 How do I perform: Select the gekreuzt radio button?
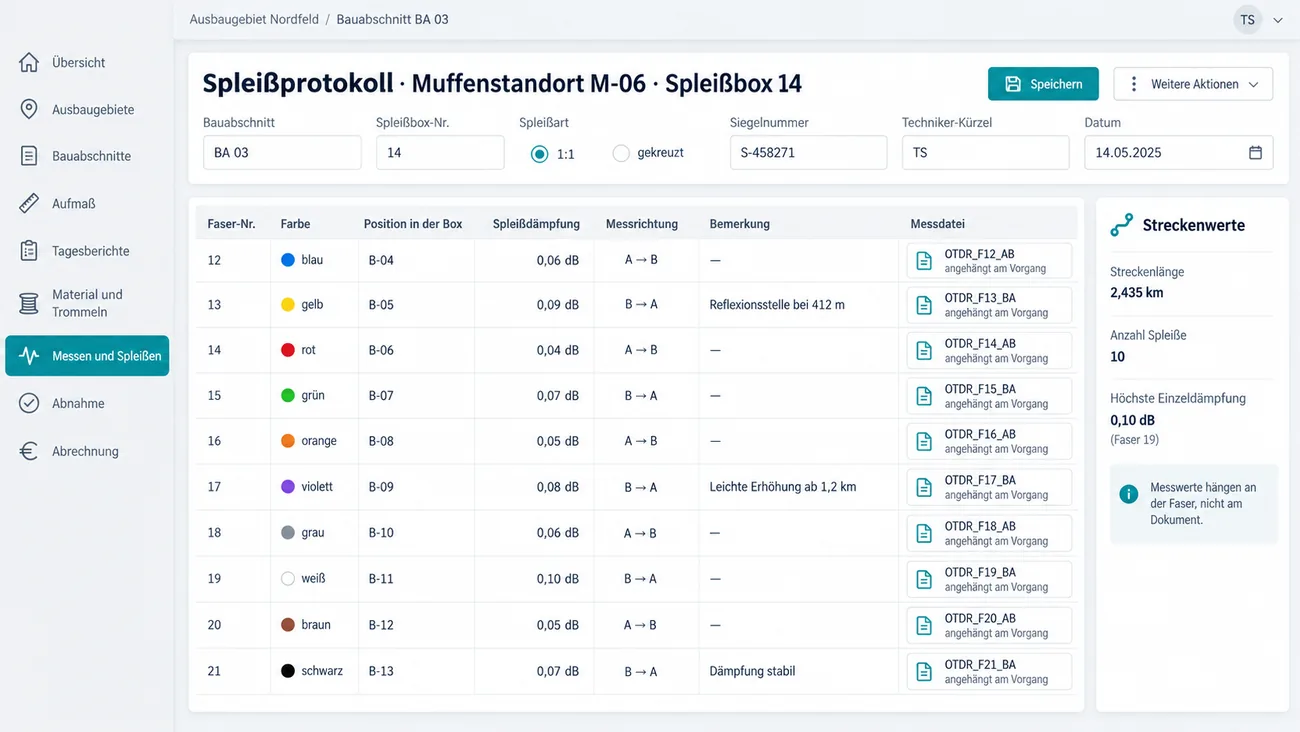(x=621, y=154)
